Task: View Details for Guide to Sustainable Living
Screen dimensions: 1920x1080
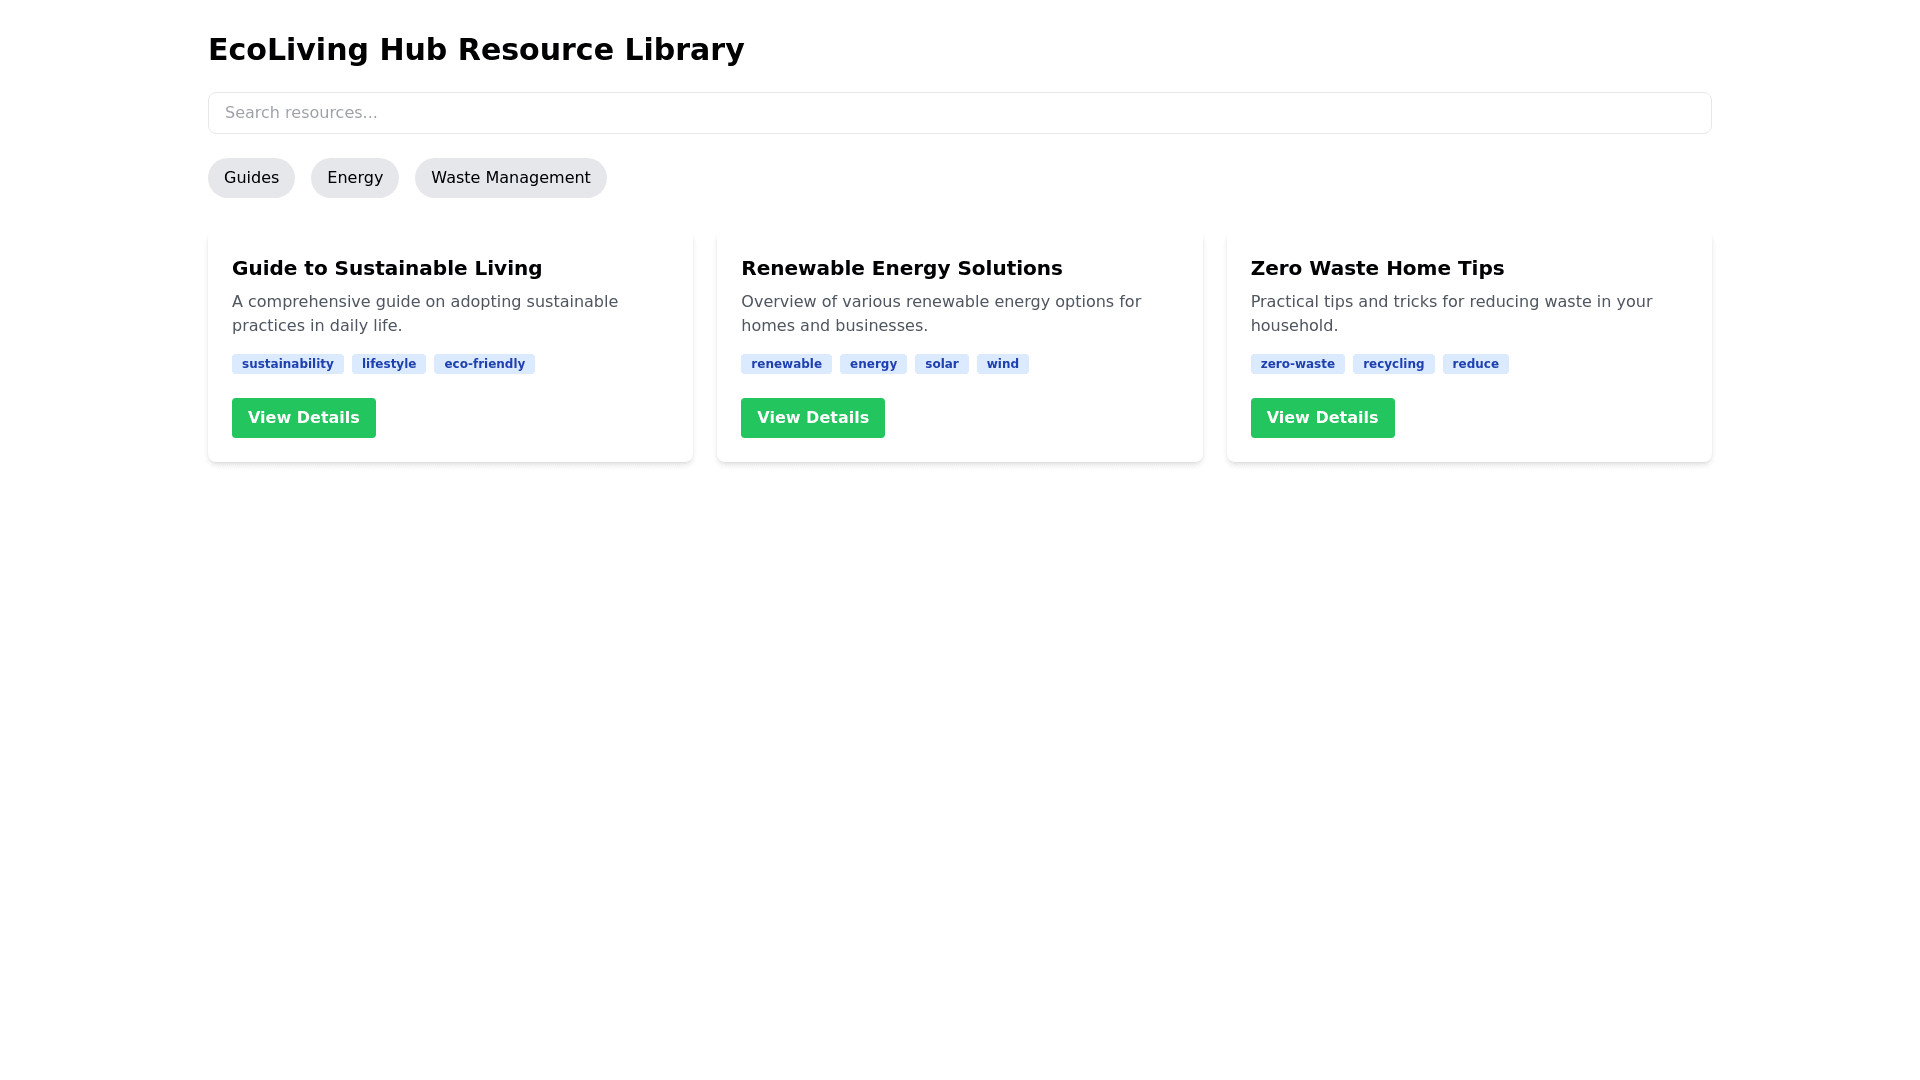Action: [303, 418]
